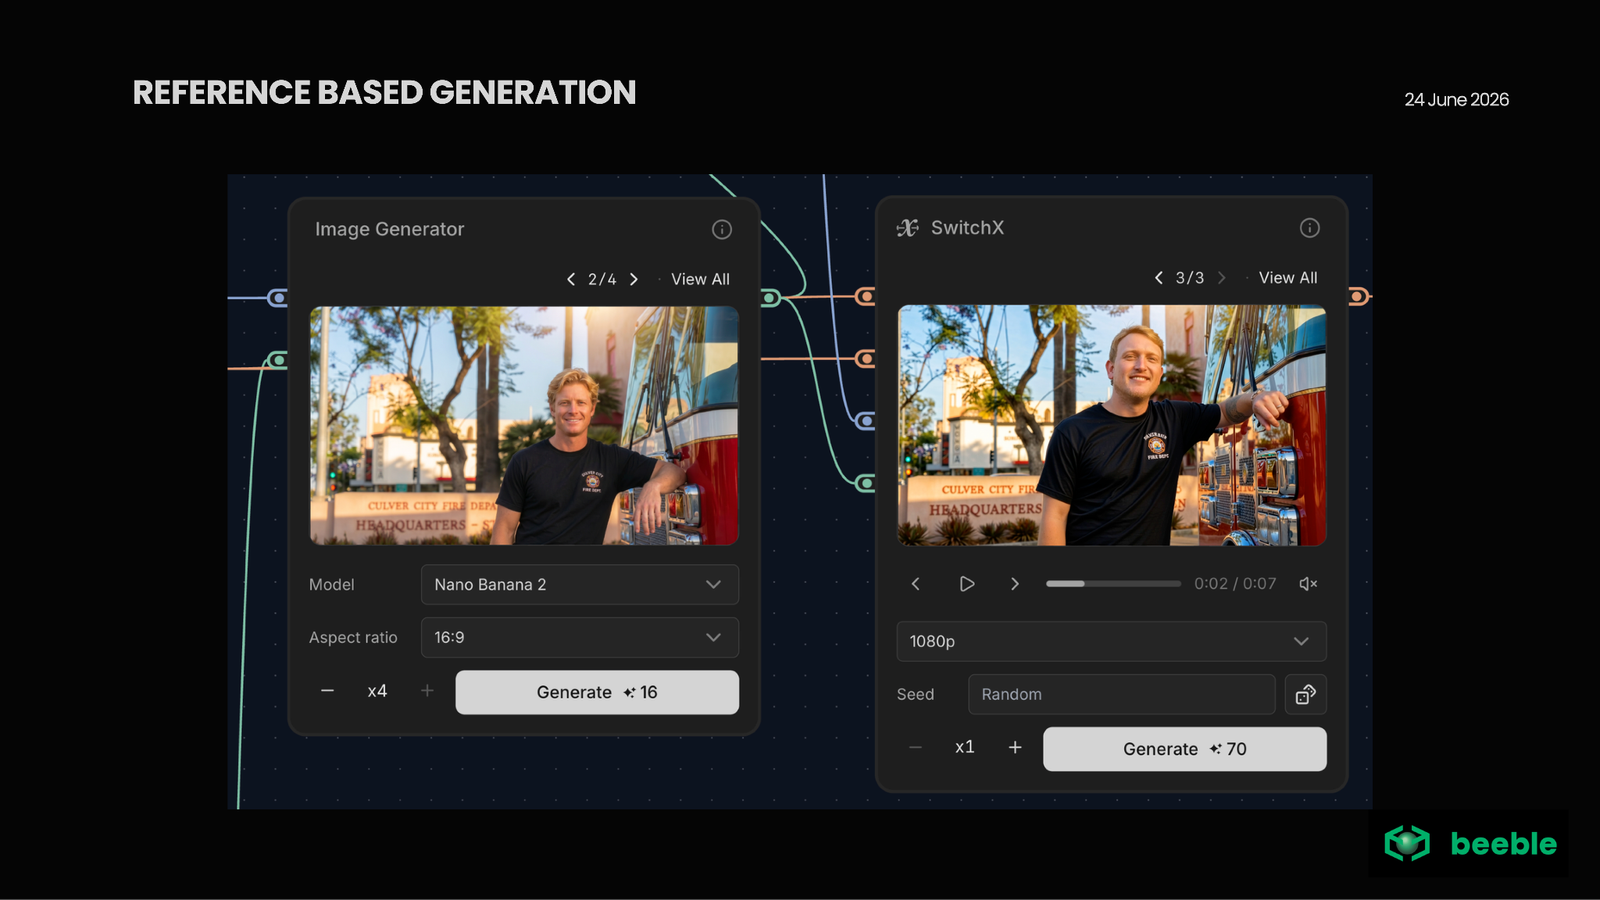Click the x4 count value
The height and width of the screenshot is (900, 1600).
click(377, 691)
